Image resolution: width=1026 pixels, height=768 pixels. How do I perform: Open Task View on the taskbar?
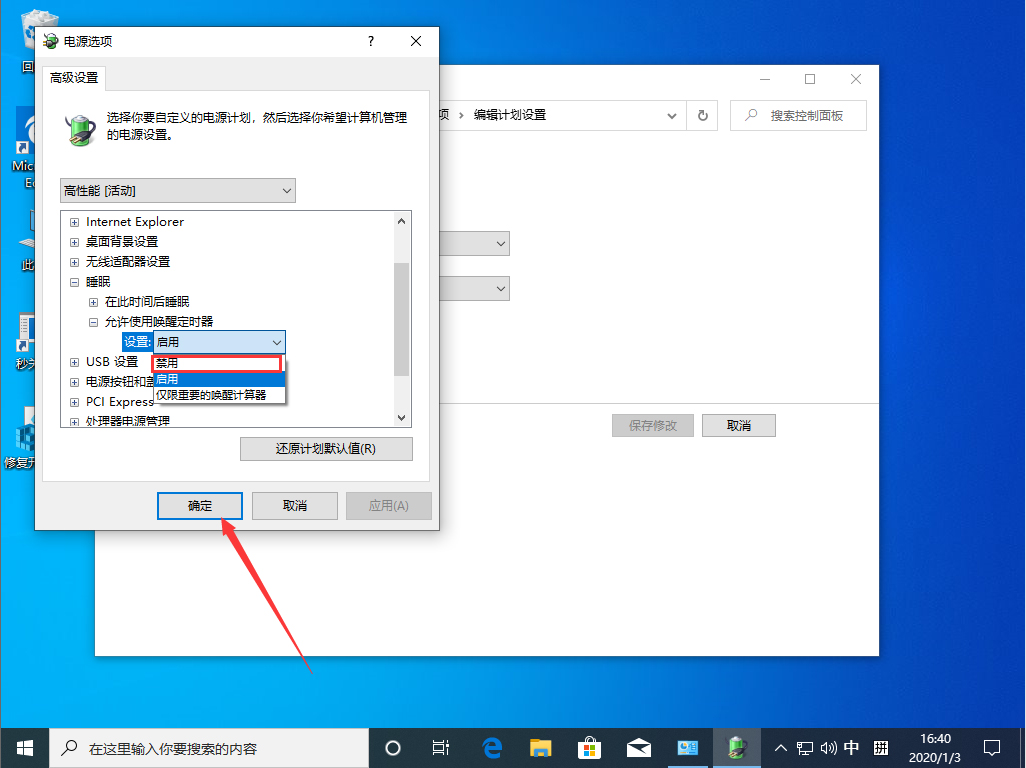(x=441, y=747)
